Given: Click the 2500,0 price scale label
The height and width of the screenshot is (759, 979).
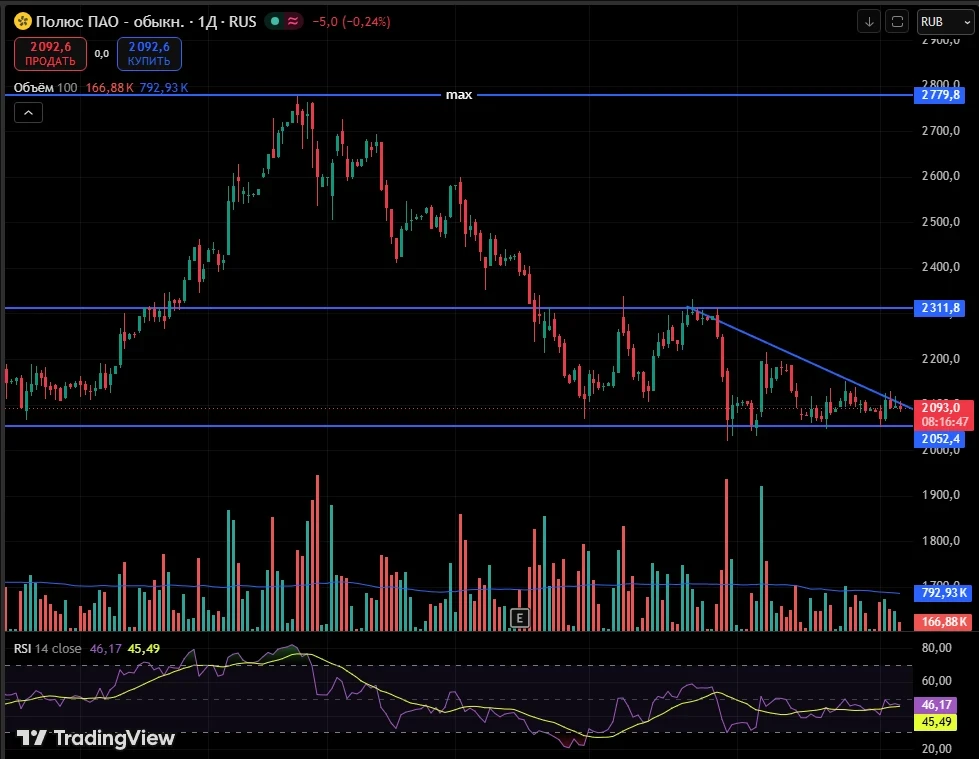Looking at the screenshot, I should (941, 222).
